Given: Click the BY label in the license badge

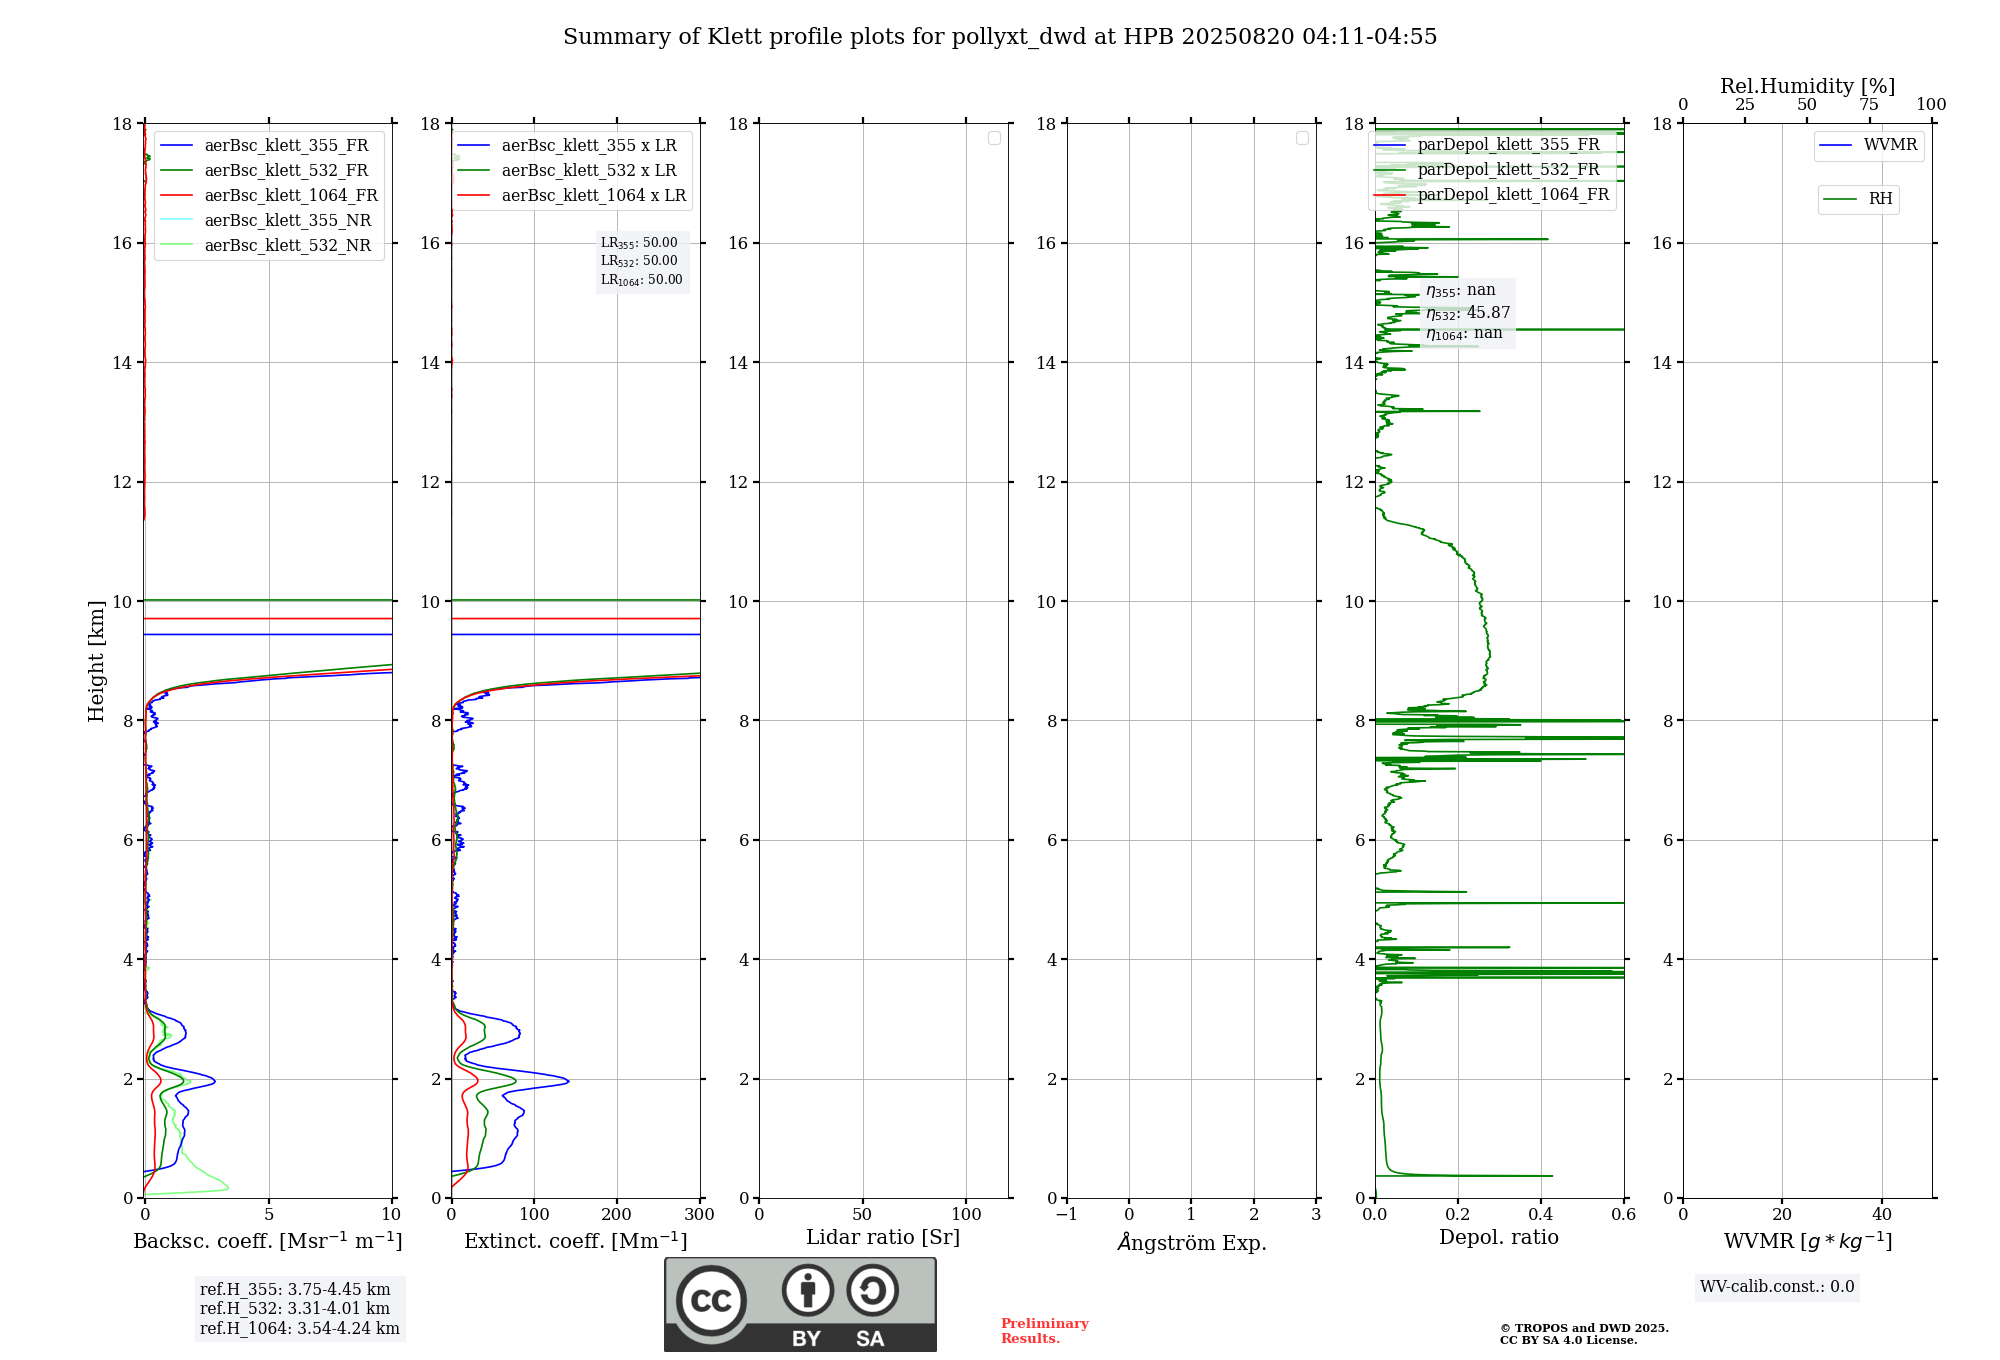Looking at the screenshot, I should 806,1339.
